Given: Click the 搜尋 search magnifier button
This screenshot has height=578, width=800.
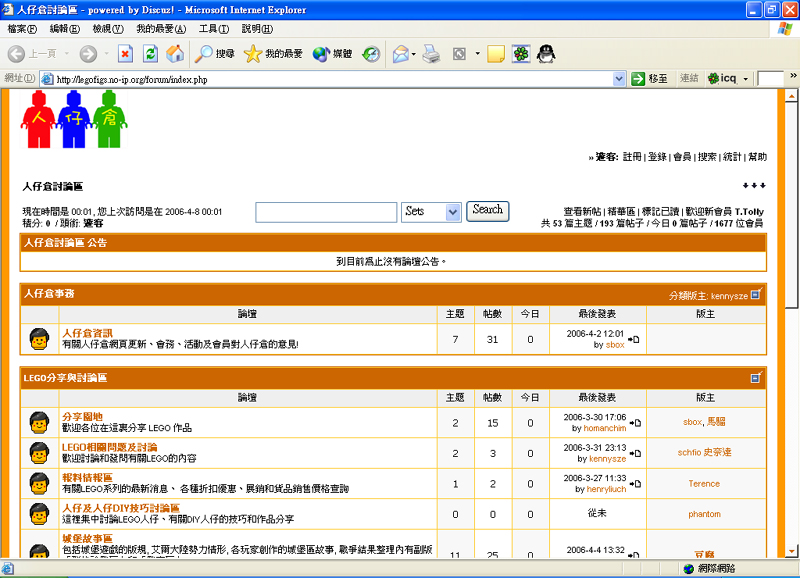Looking at the screenshot, I should (215, 54).
